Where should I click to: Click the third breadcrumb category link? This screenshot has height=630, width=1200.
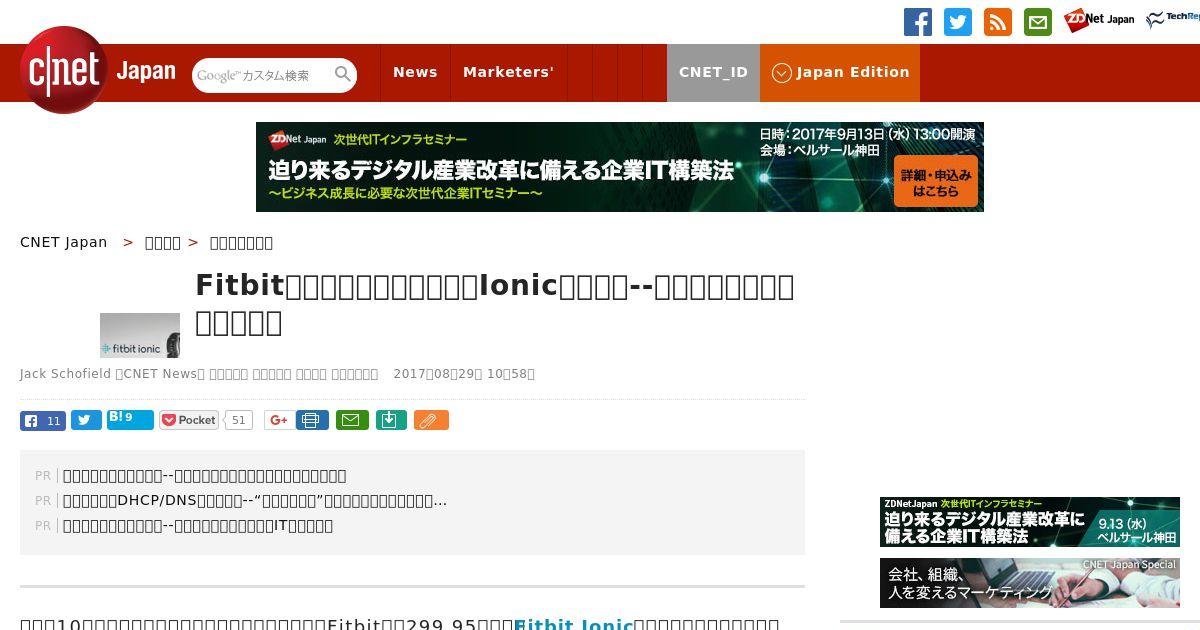pyautogui.click(x=241, y=242)
